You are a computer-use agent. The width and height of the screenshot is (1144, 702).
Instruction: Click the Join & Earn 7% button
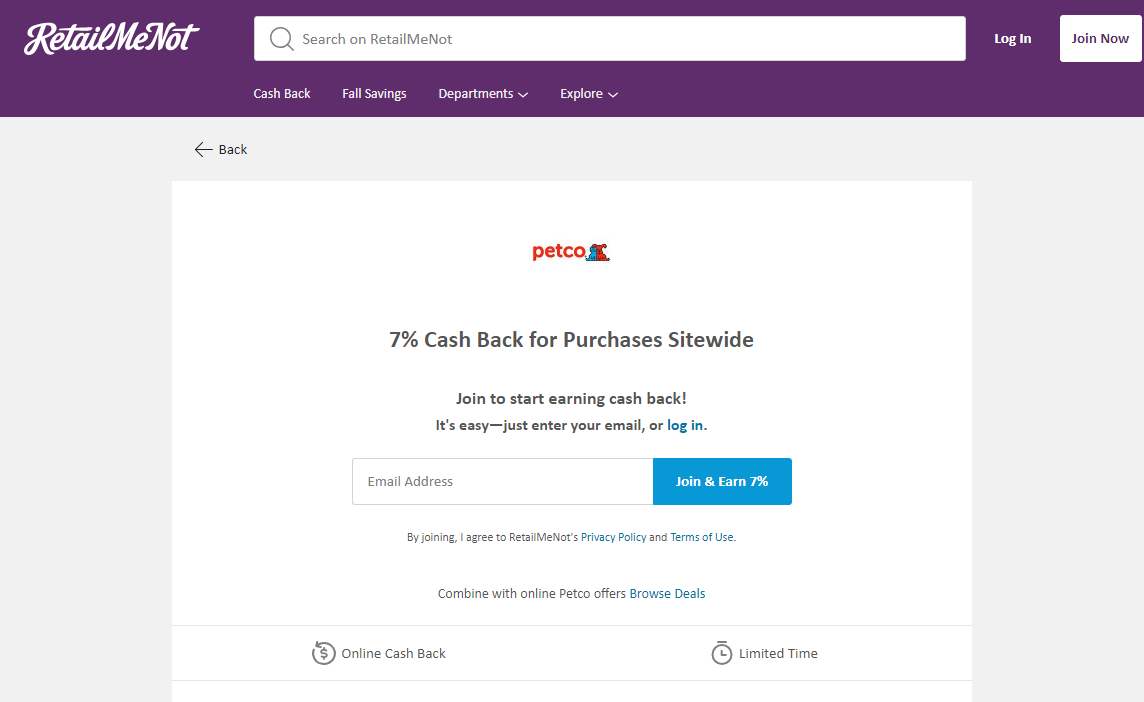(x=722, y=482)
